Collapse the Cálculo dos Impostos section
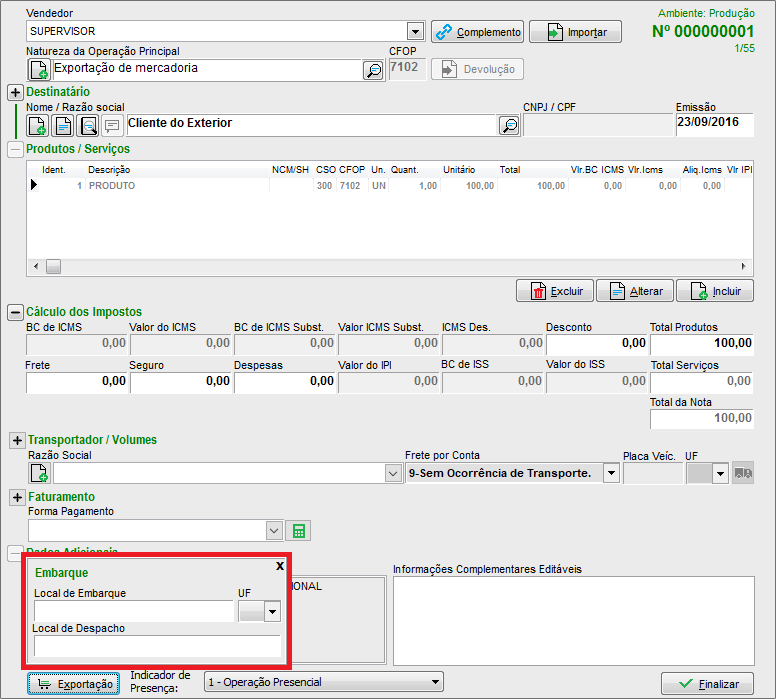This screenshot has height=699, width=776. [15, 311]
